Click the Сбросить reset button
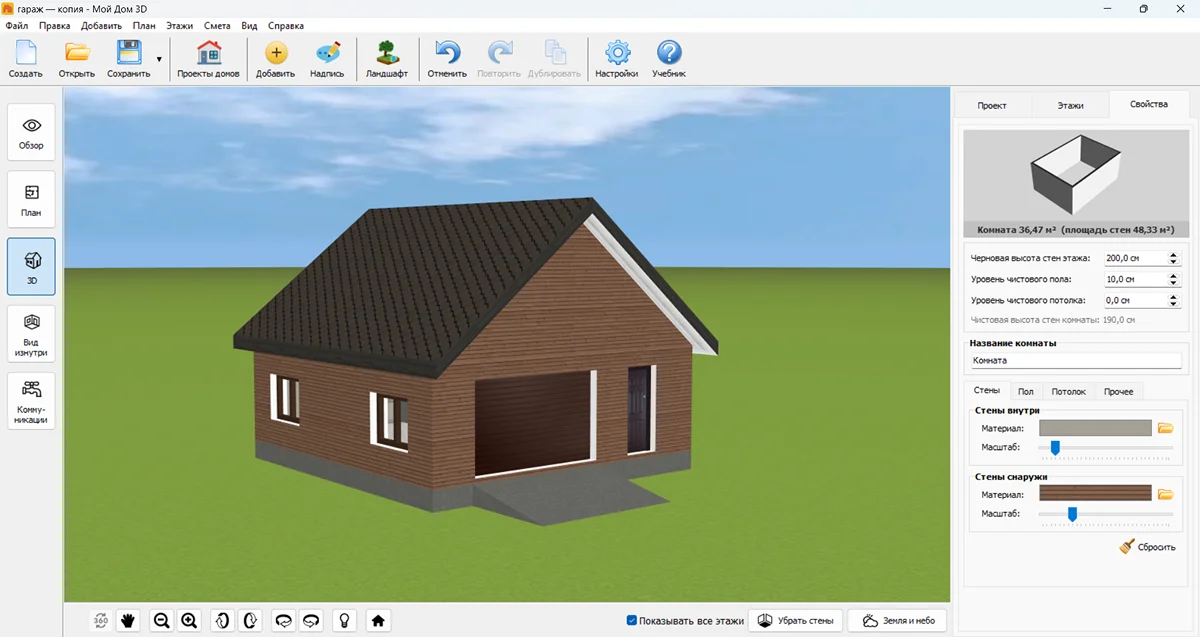1200x637 pixels. [1148, 547]
